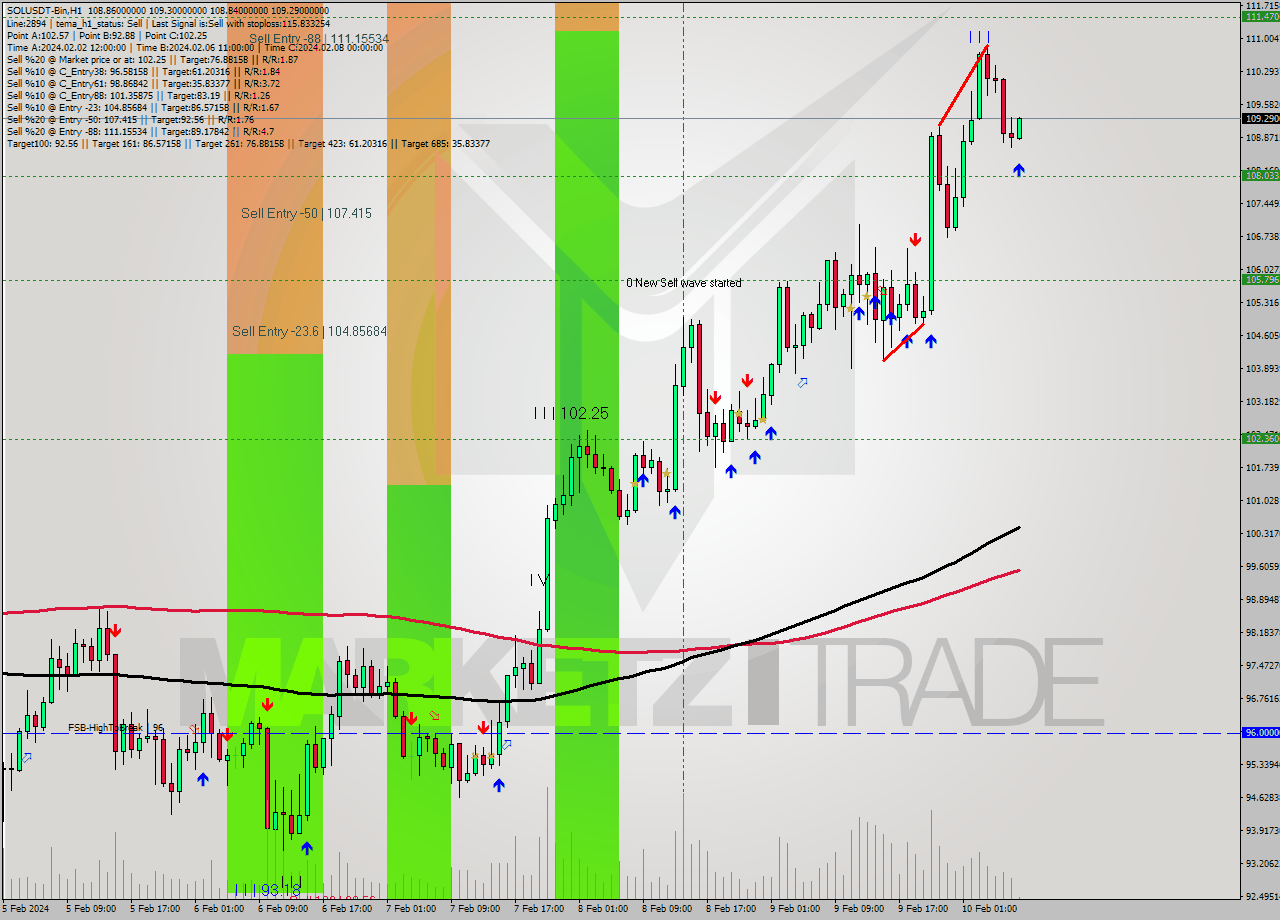The height and width of the screenshot is (920, 1280).
Task: Click the green 108.033 price tag
Action: pos(1260,175)
